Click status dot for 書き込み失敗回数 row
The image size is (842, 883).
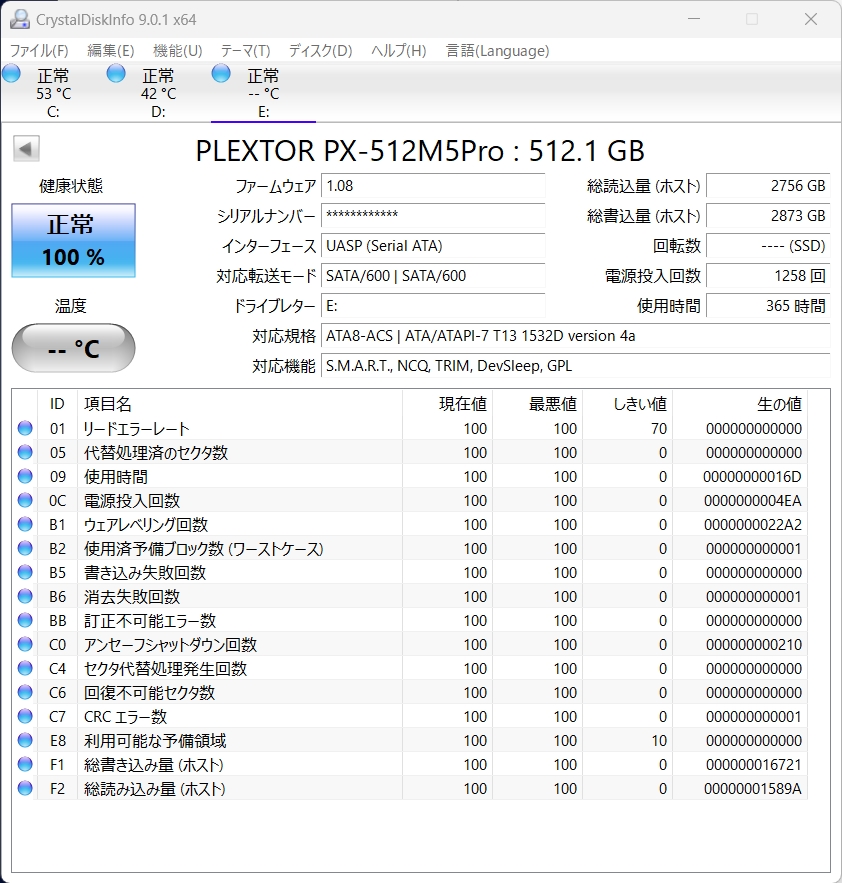pos(25,572)
